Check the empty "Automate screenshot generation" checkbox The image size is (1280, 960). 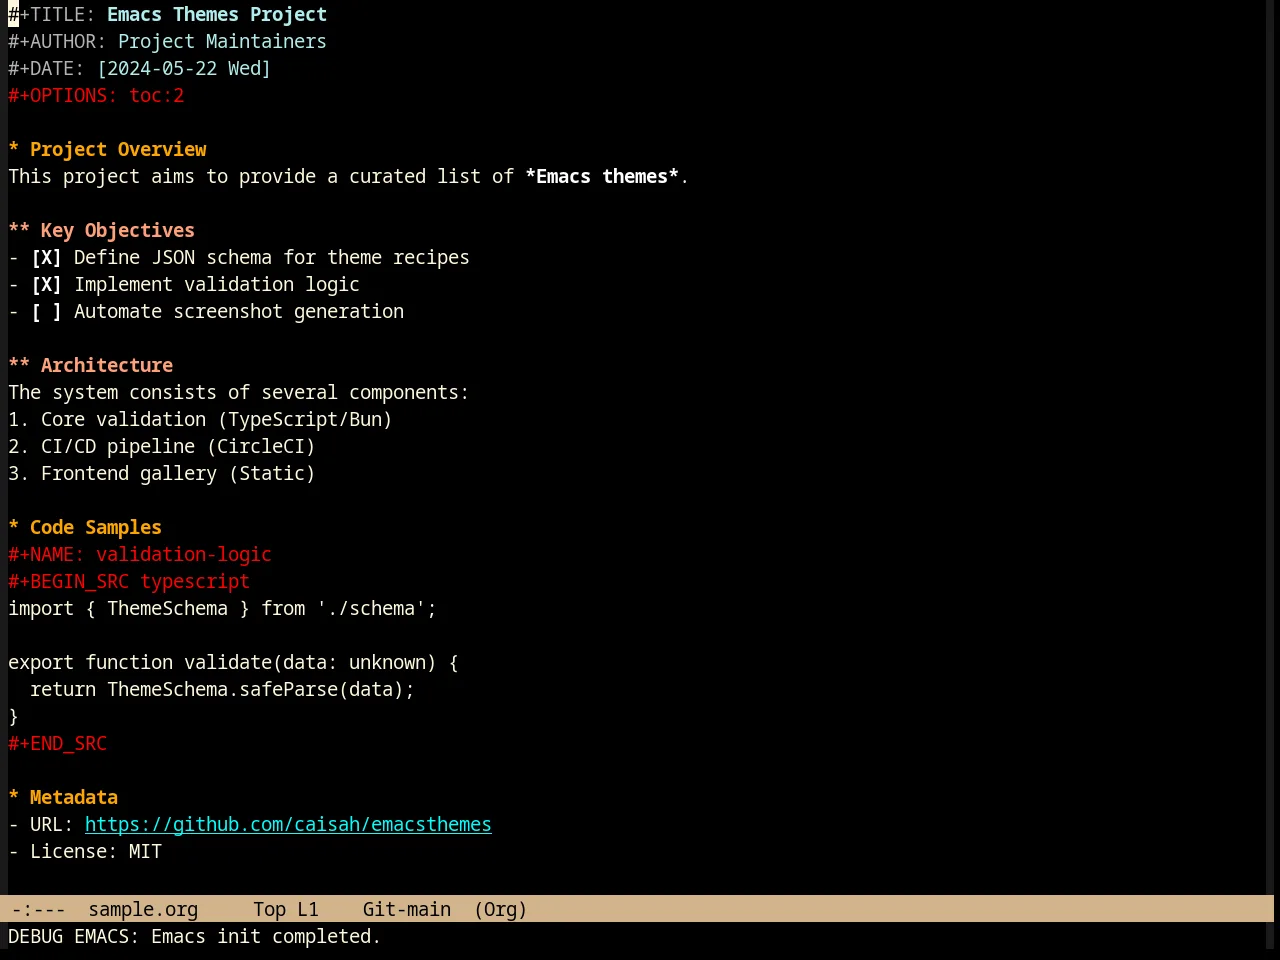[46, 311]
